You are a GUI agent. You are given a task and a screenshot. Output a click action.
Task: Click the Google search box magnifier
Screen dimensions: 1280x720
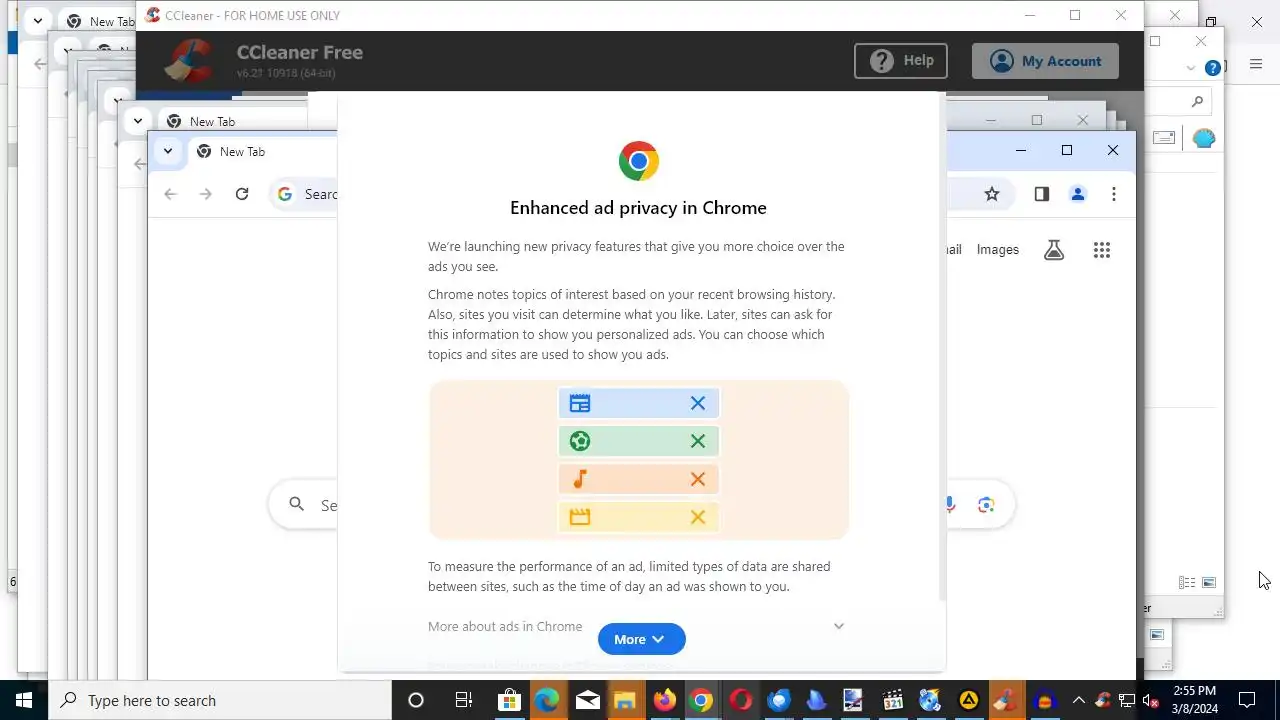point(296,505)
